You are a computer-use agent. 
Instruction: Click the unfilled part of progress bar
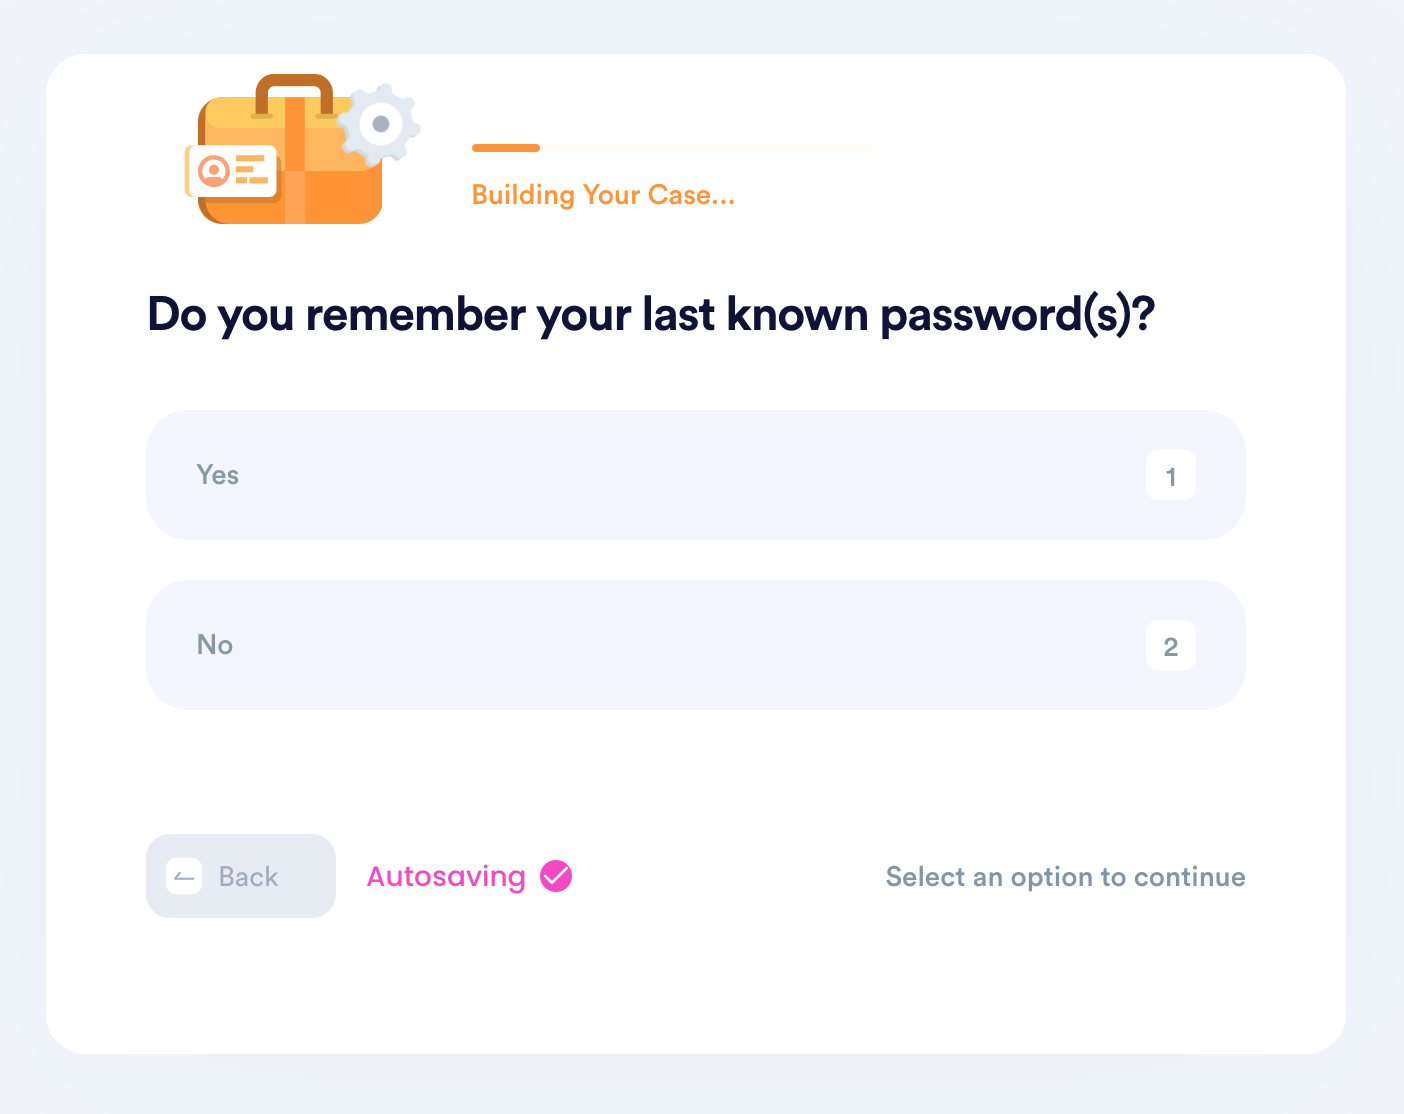[x=706, y=148]
